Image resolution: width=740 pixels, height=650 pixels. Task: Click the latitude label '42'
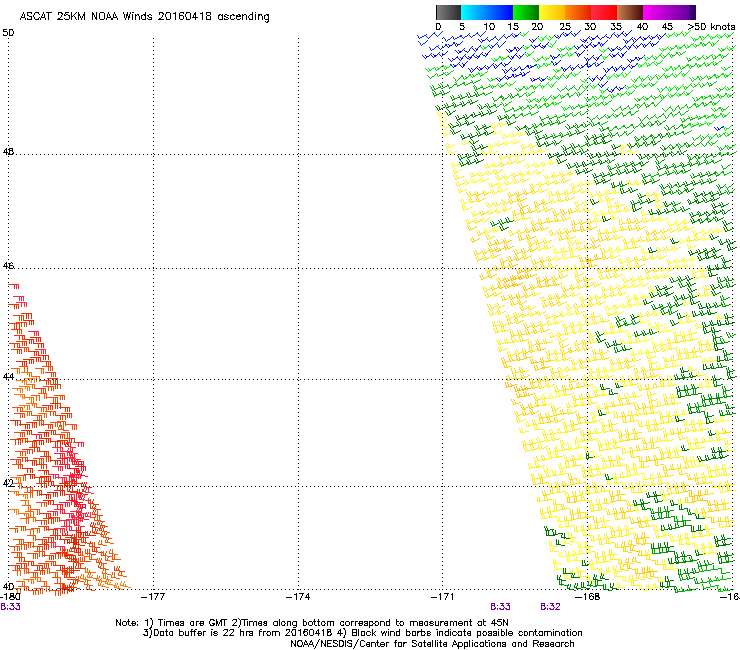8,483
